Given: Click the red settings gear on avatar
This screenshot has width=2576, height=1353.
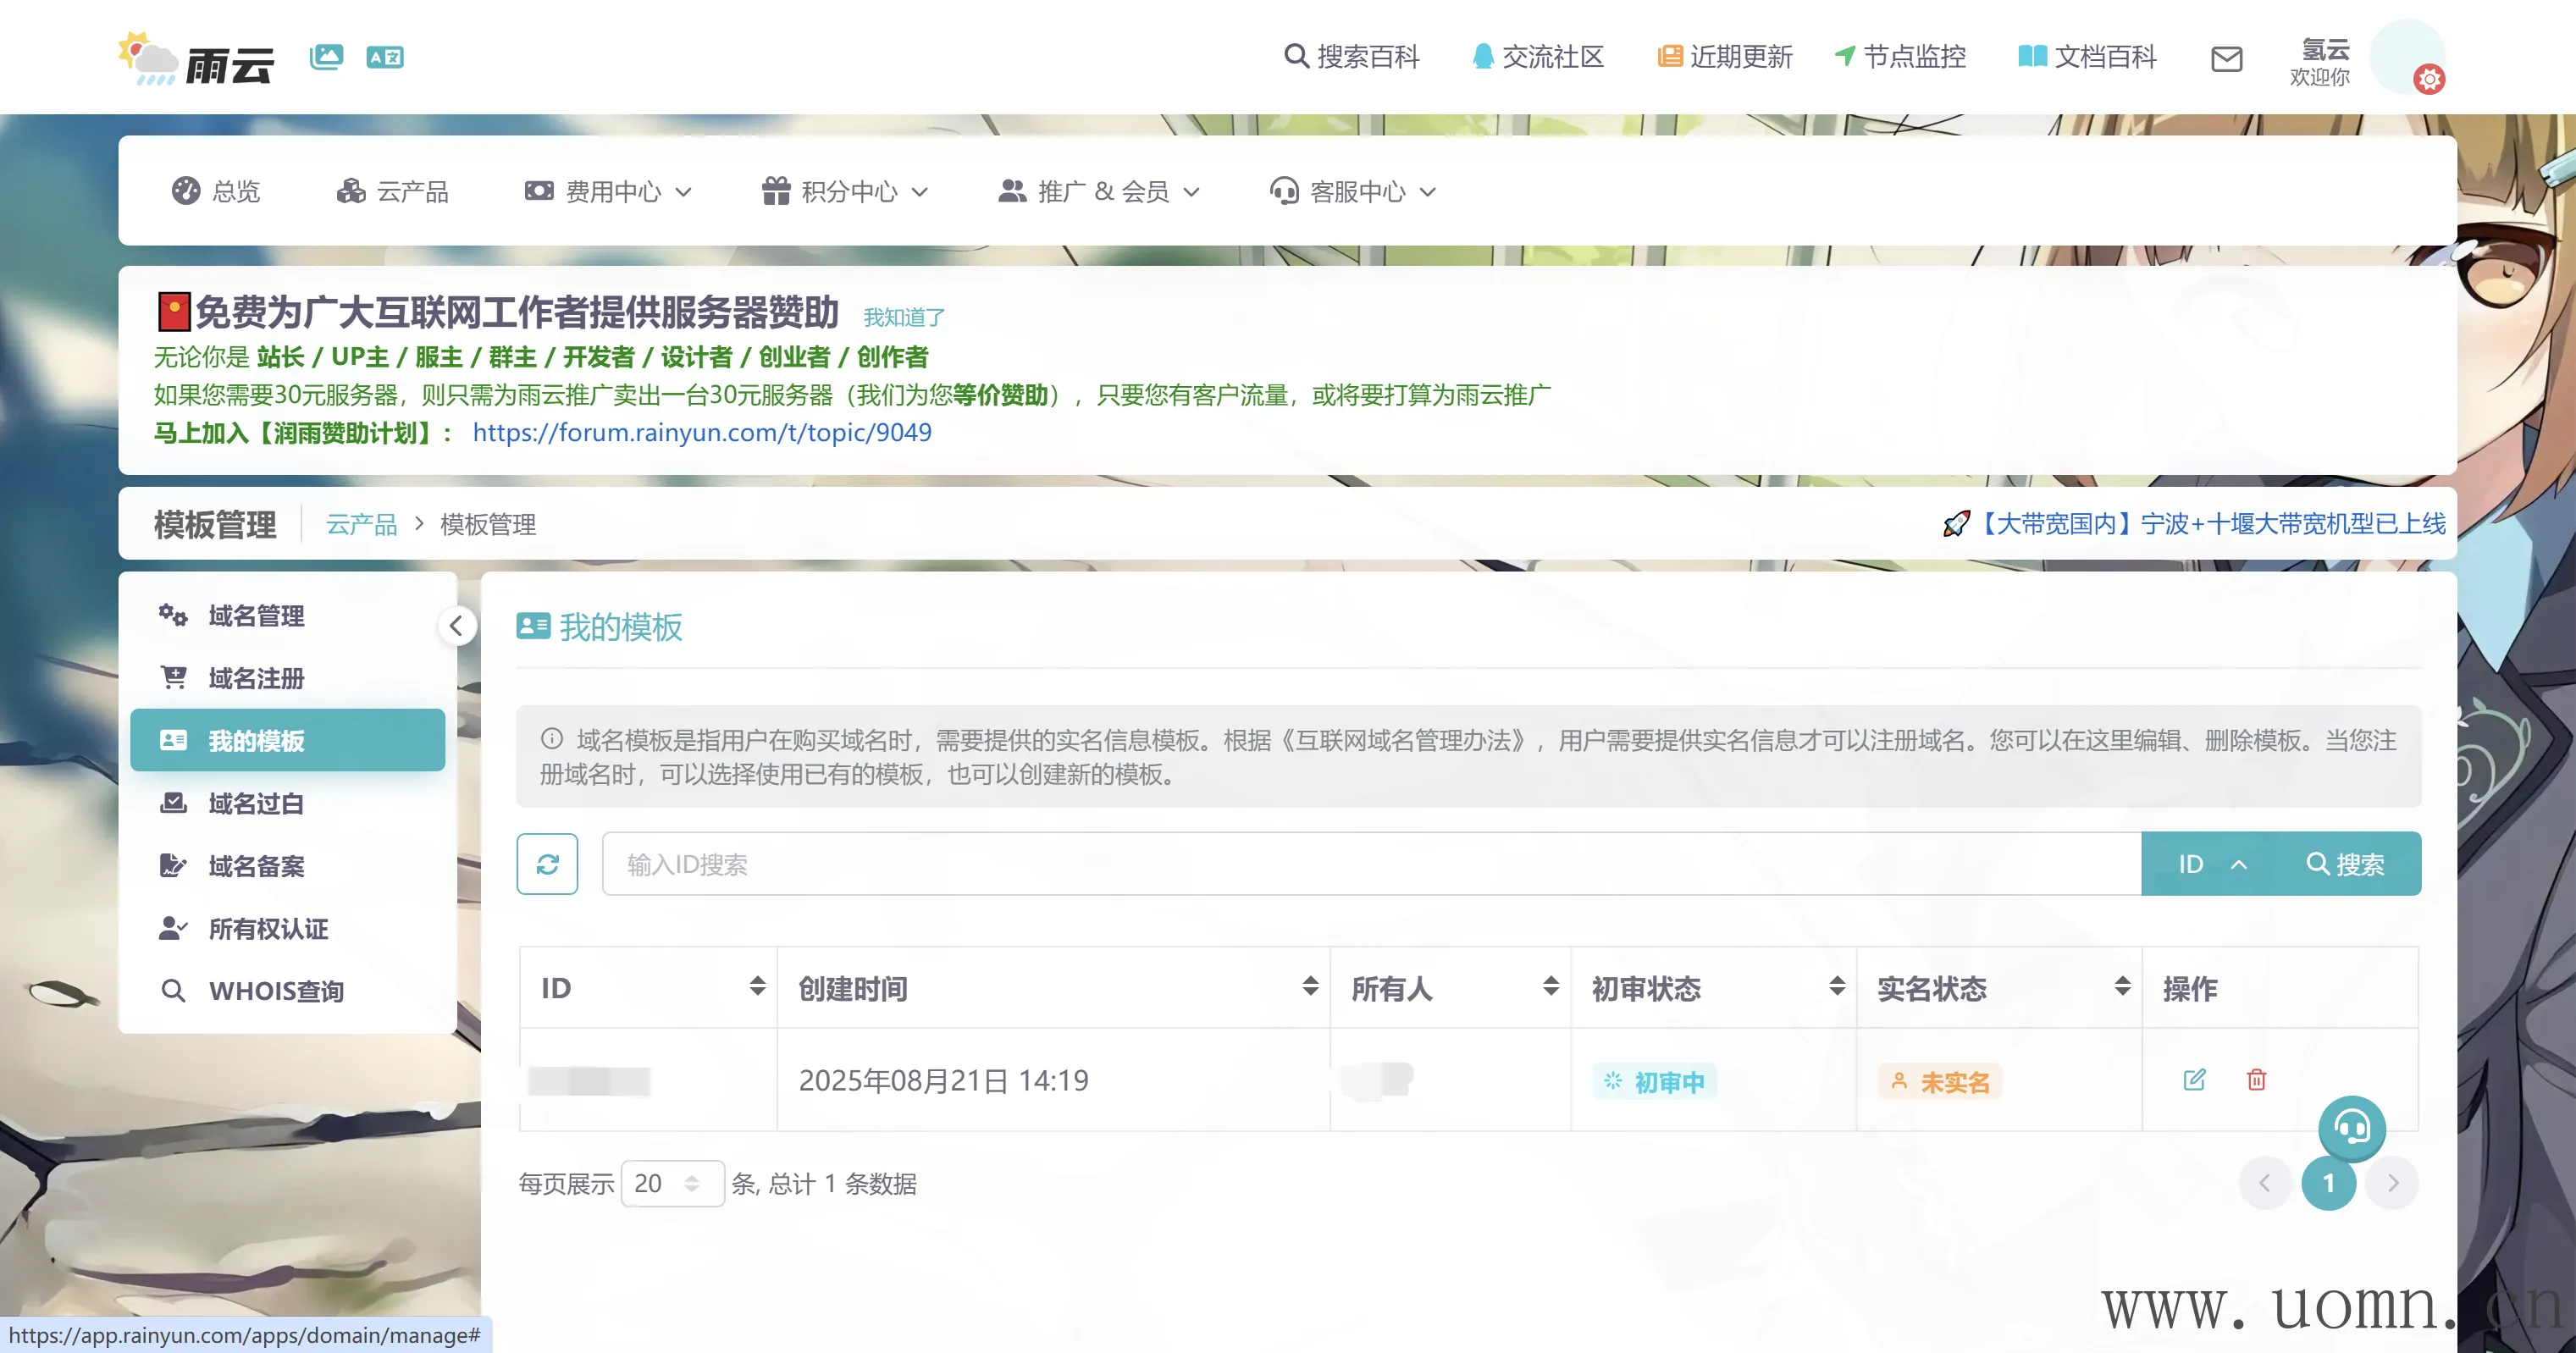Looking at the screenshot, I should tap(2429, 79).
